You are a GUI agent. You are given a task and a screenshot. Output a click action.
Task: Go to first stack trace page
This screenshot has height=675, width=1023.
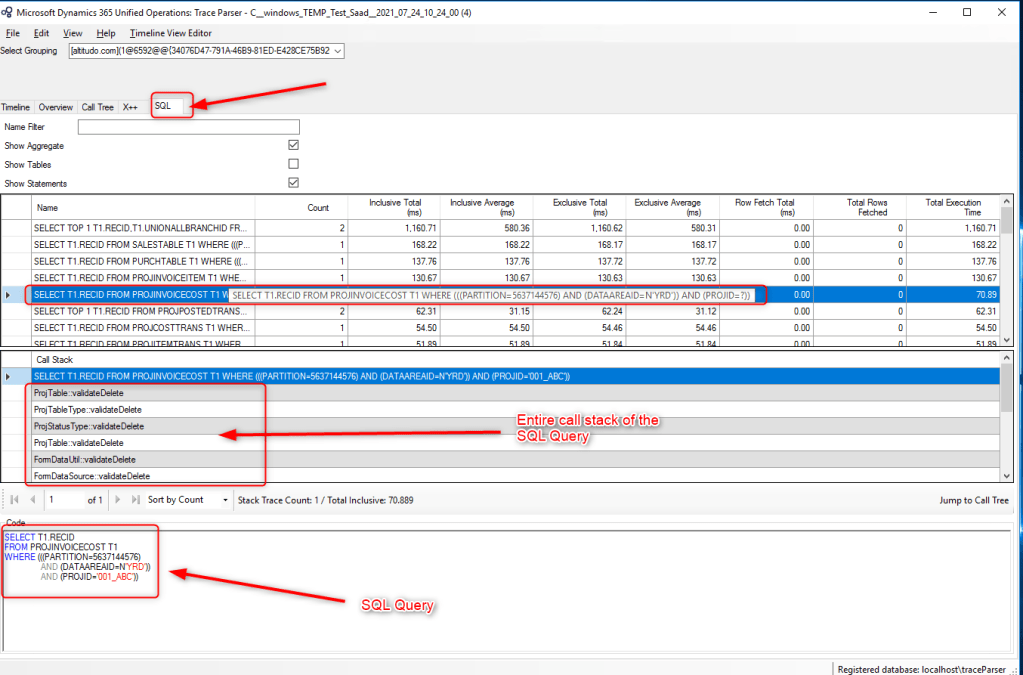(x=14, y=499)
